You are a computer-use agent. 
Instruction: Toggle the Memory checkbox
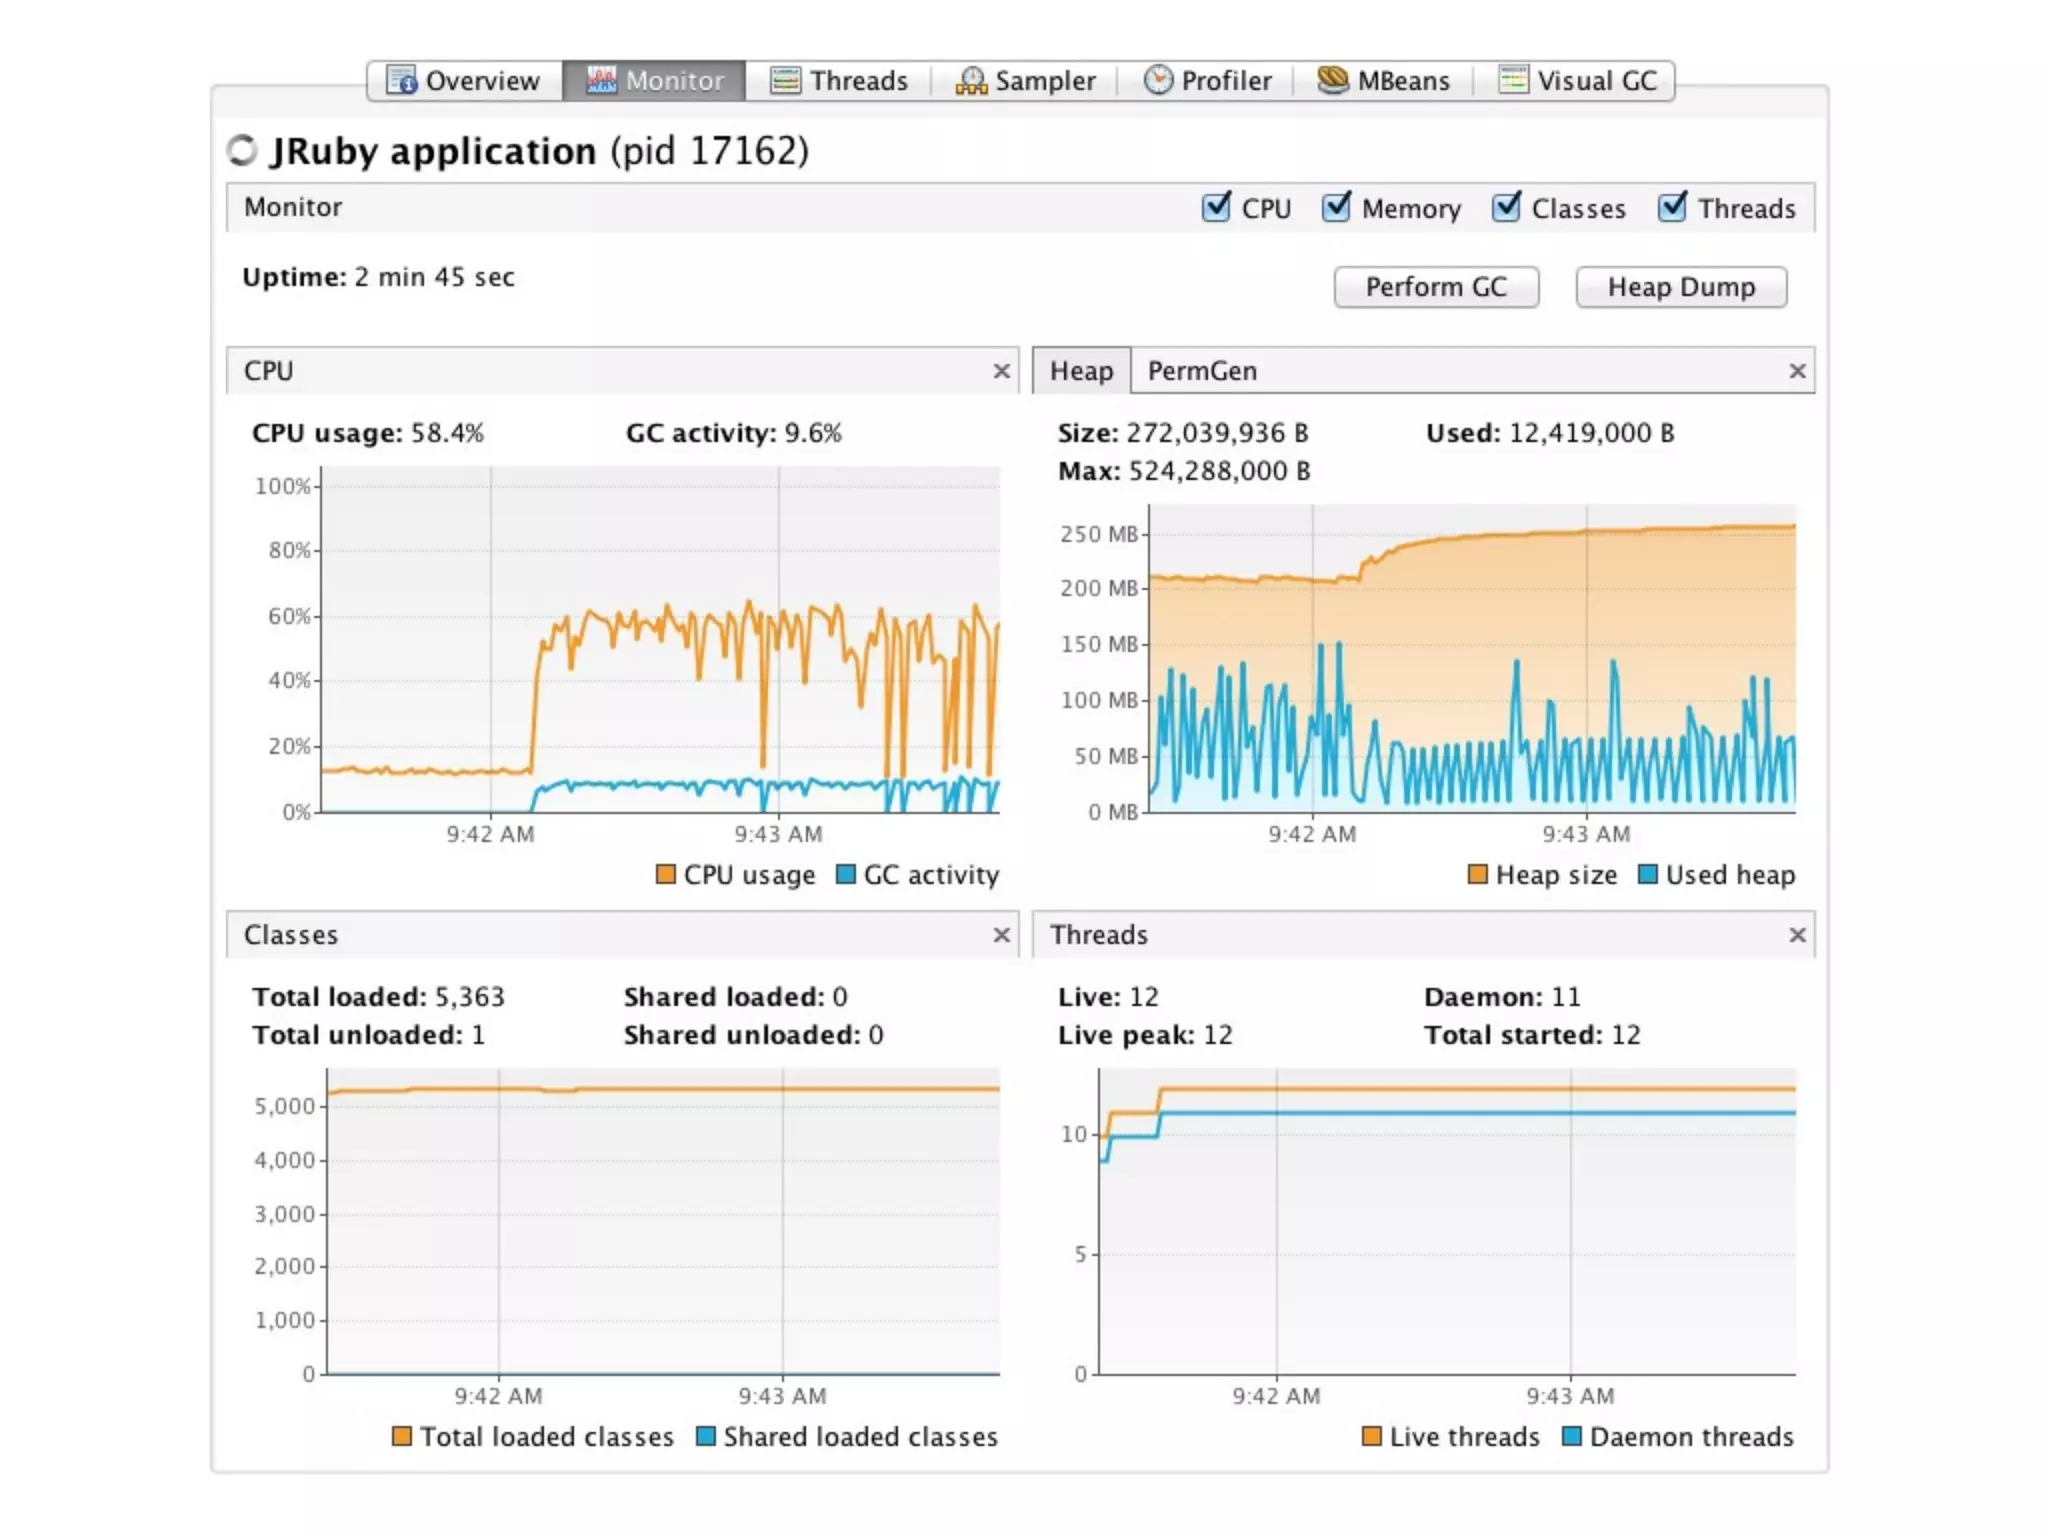tap(1336, 207)
